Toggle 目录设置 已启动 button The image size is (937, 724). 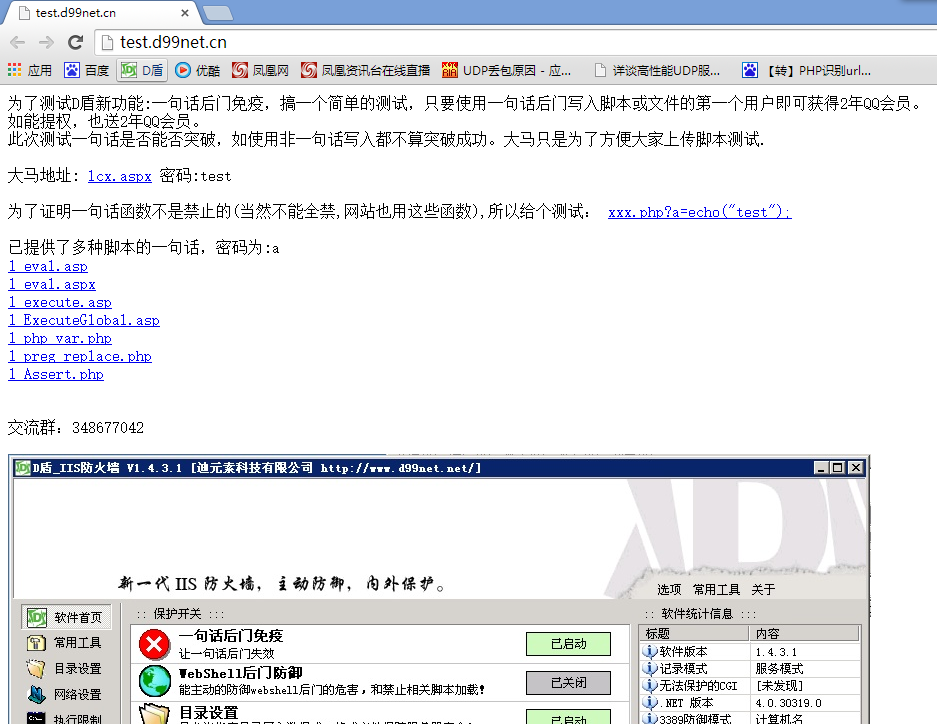[568, 717]
